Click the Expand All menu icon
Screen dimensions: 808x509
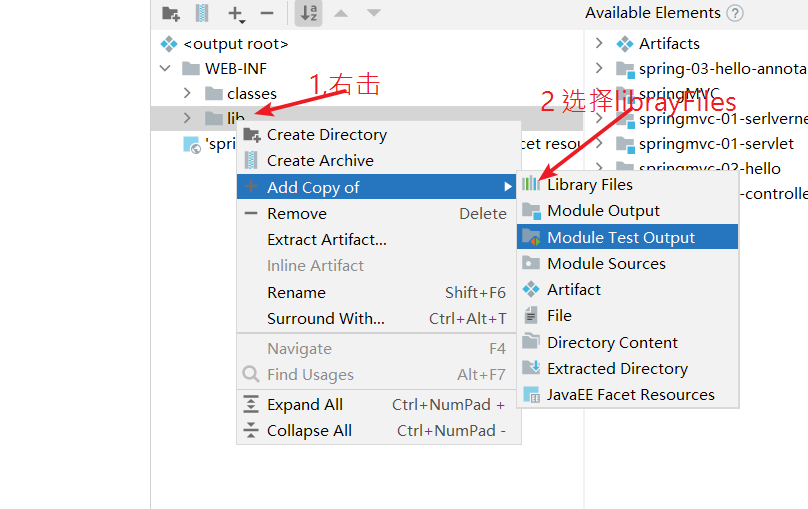click(x=250, y=404)
